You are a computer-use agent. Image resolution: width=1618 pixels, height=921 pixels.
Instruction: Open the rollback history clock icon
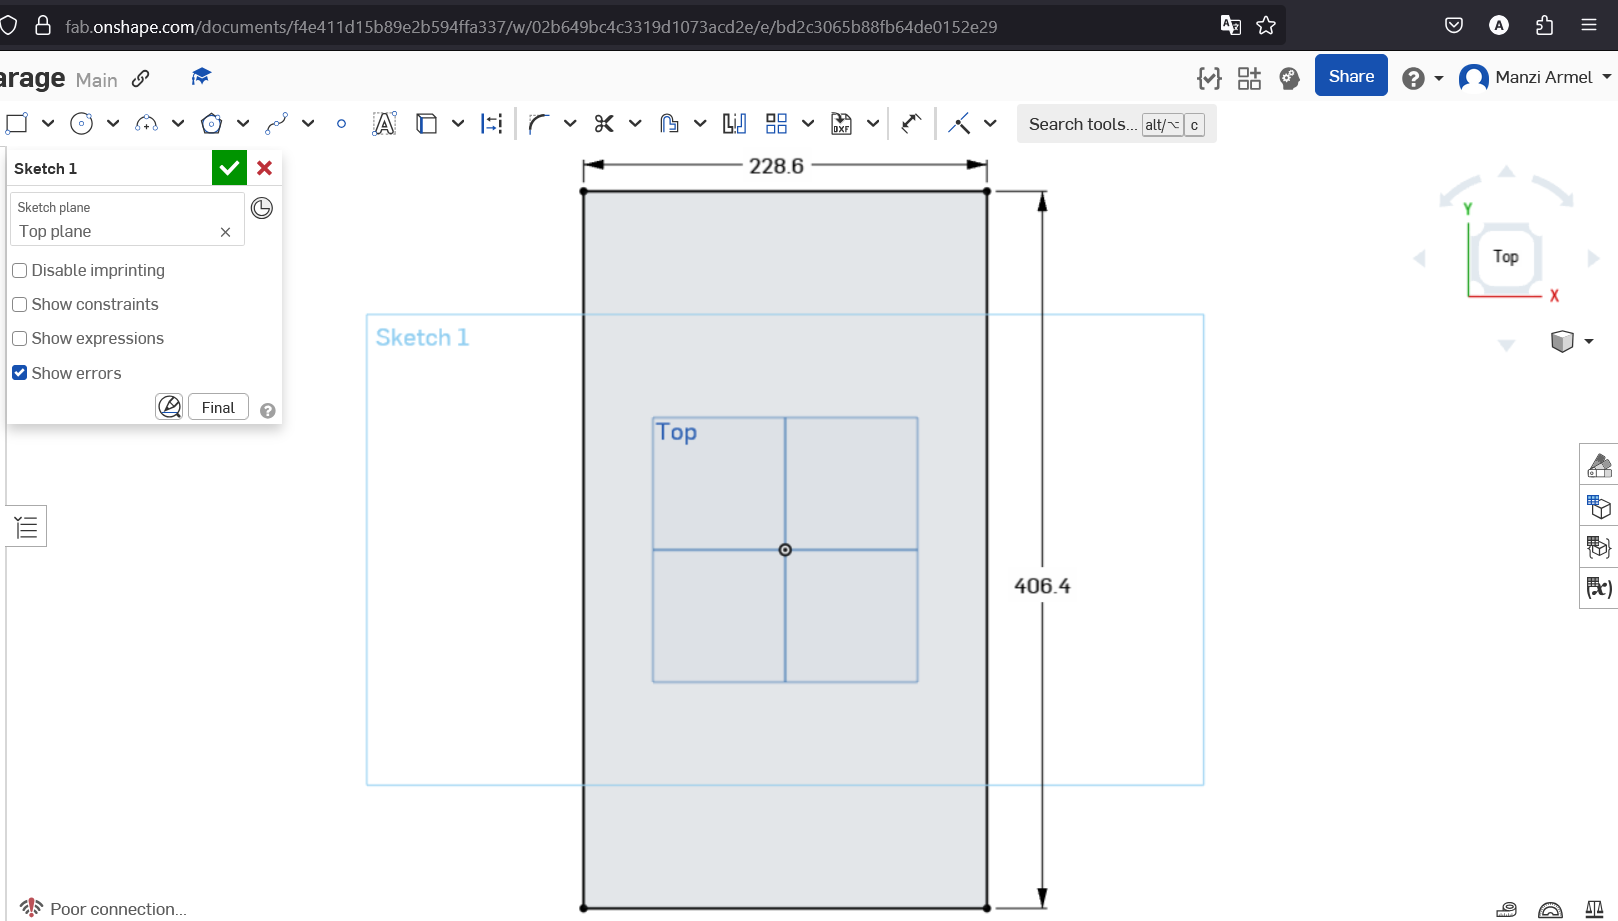coord(262,208)
